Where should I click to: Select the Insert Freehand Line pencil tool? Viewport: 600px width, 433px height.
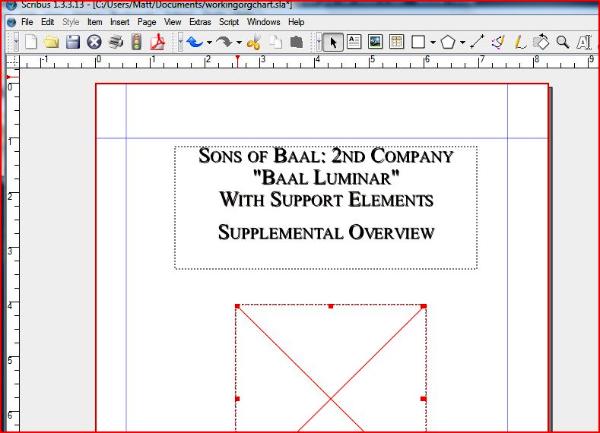click(520, 42)
